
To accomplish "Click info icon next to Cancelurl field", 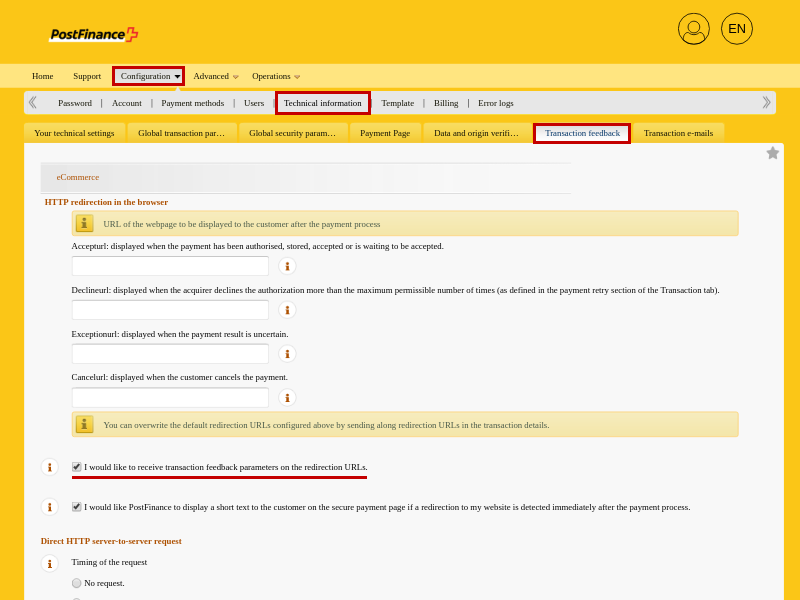I will click(287, 398).
